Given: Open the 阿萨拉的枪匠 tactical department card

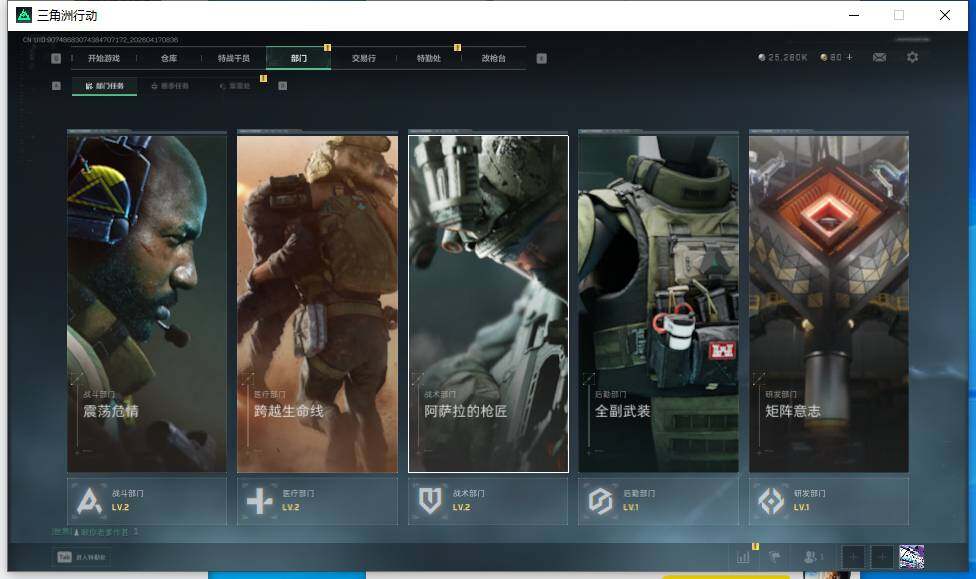Looking at the screenshot, I should [x=488, y=304].
